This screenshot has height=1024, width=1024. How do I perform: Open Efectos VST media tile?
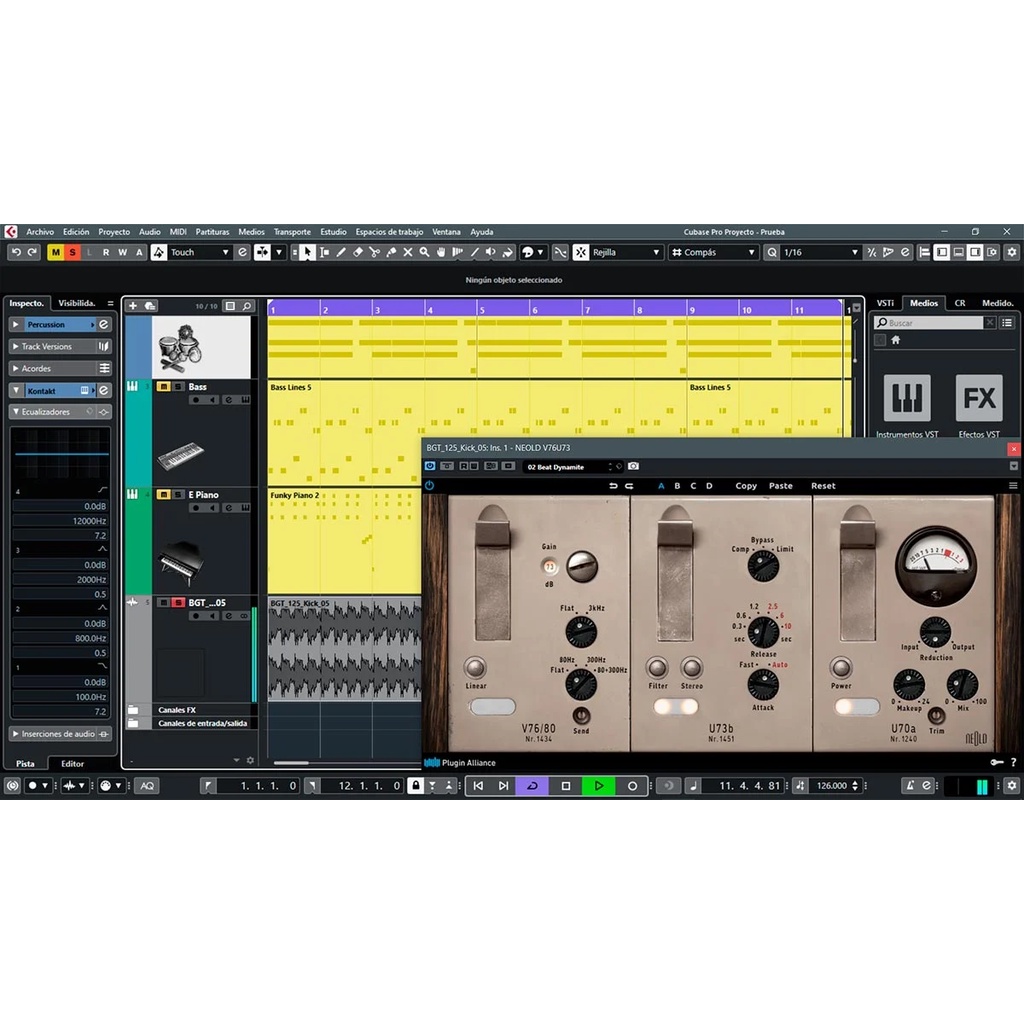click(x=979, y=406)
